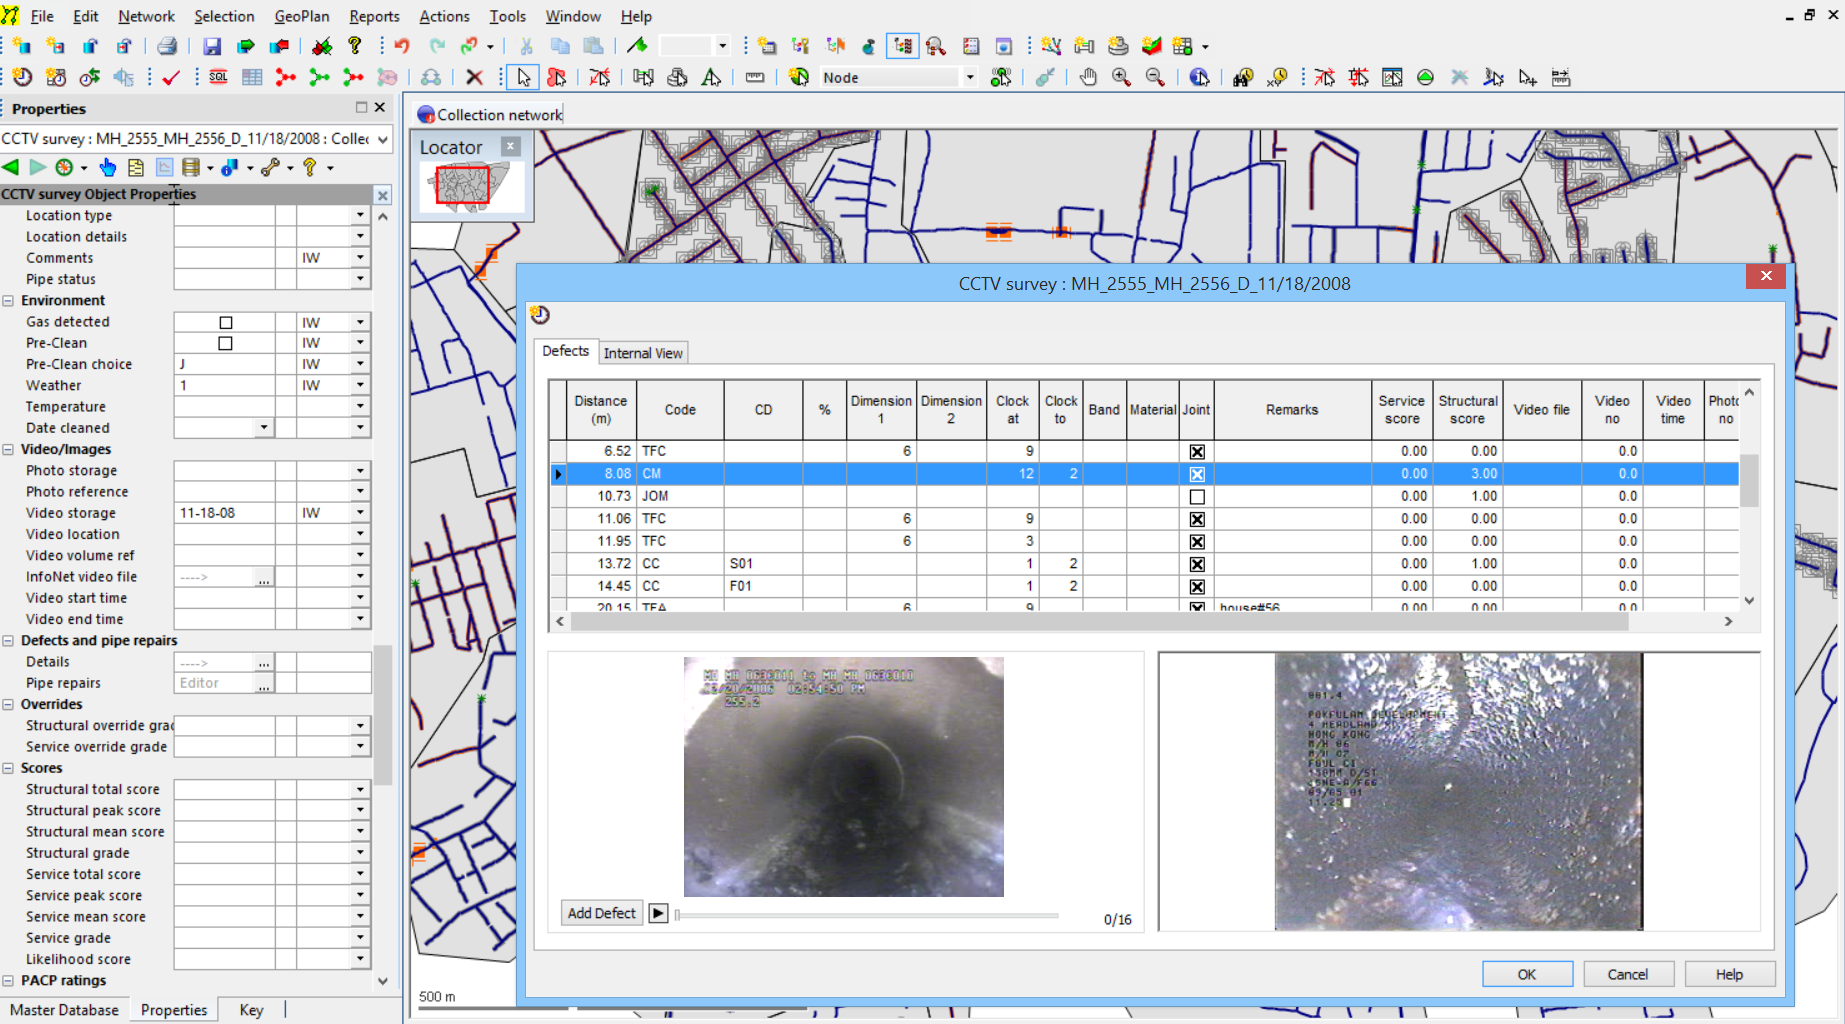Click the defects table vertical scrollbar

1749,481
